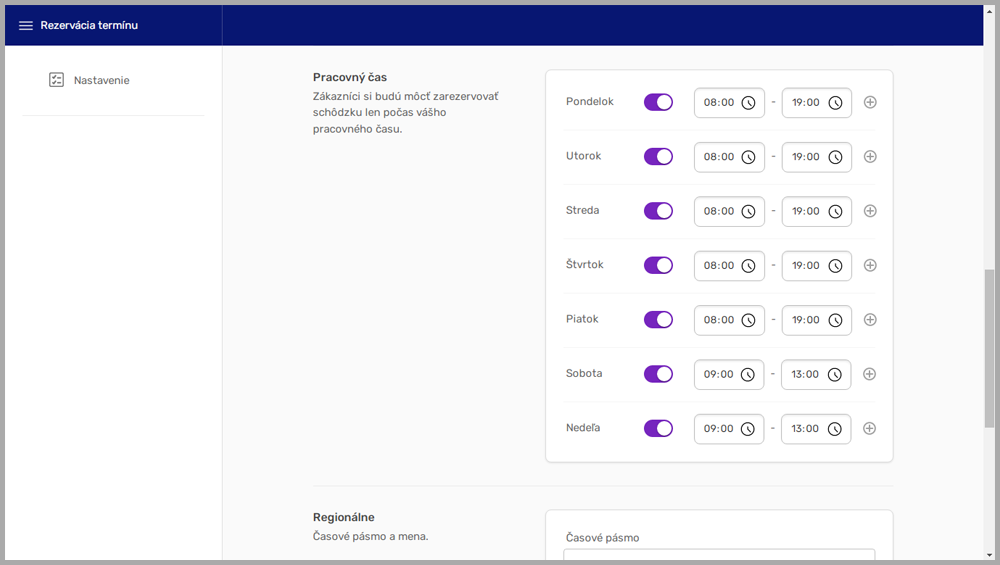Screen dimensions: 1000x565
Task: Add a time slot for Pondelok
Action: (870, 103)
